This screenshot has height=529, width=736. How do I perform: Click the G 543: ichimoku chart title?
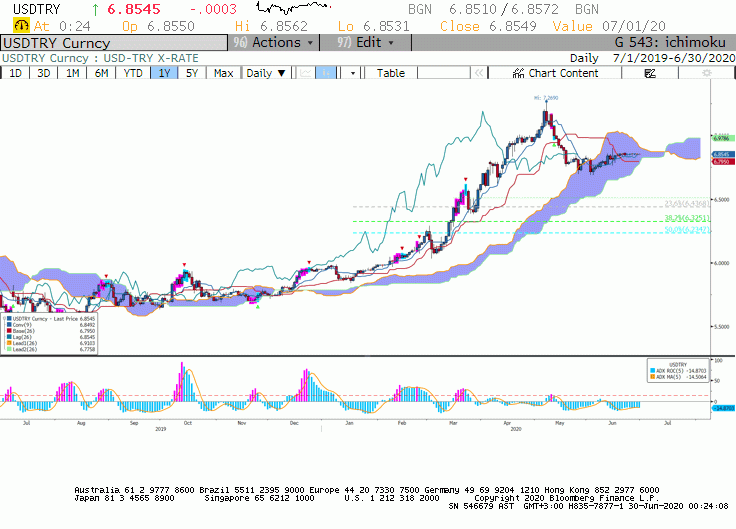pos(670,42)
